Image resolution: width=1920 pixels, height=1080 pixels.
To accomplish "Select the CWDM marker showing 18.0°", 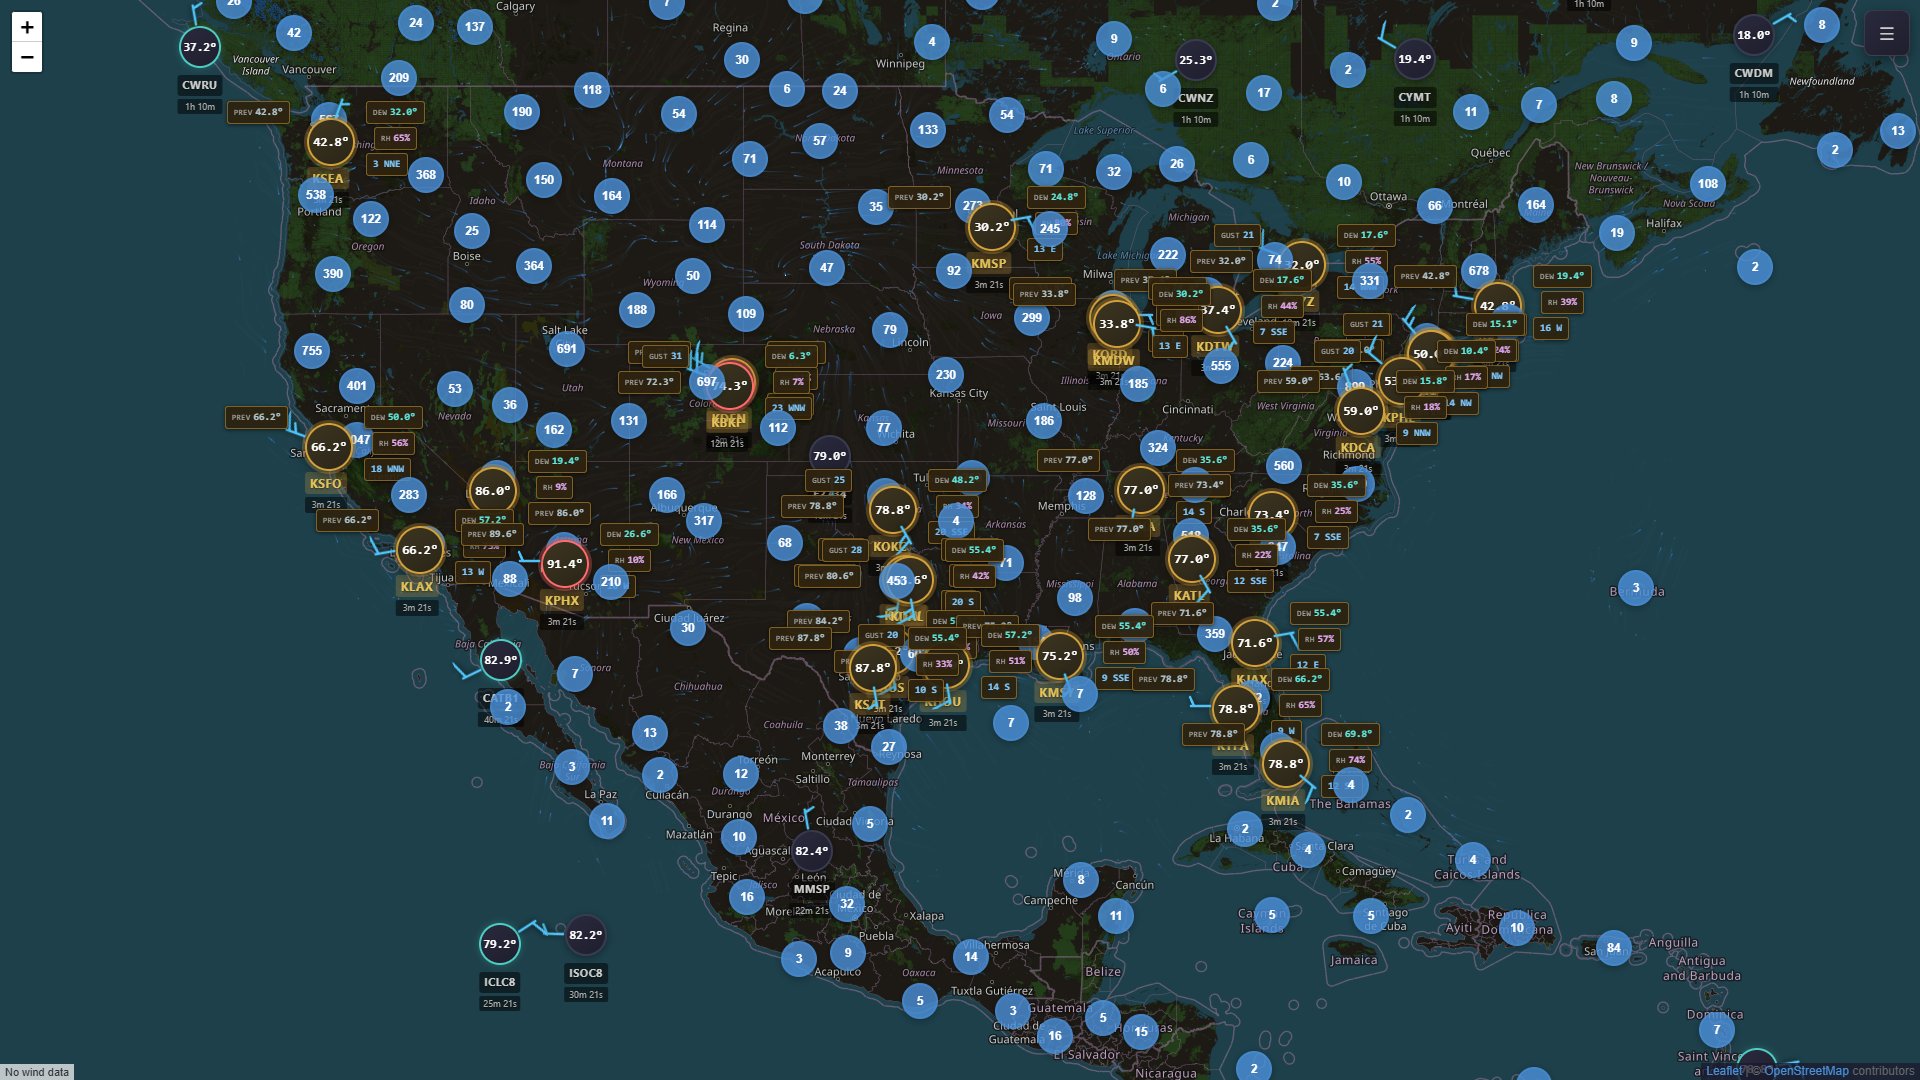I will pyautogui.click(x=1752, y=35).
